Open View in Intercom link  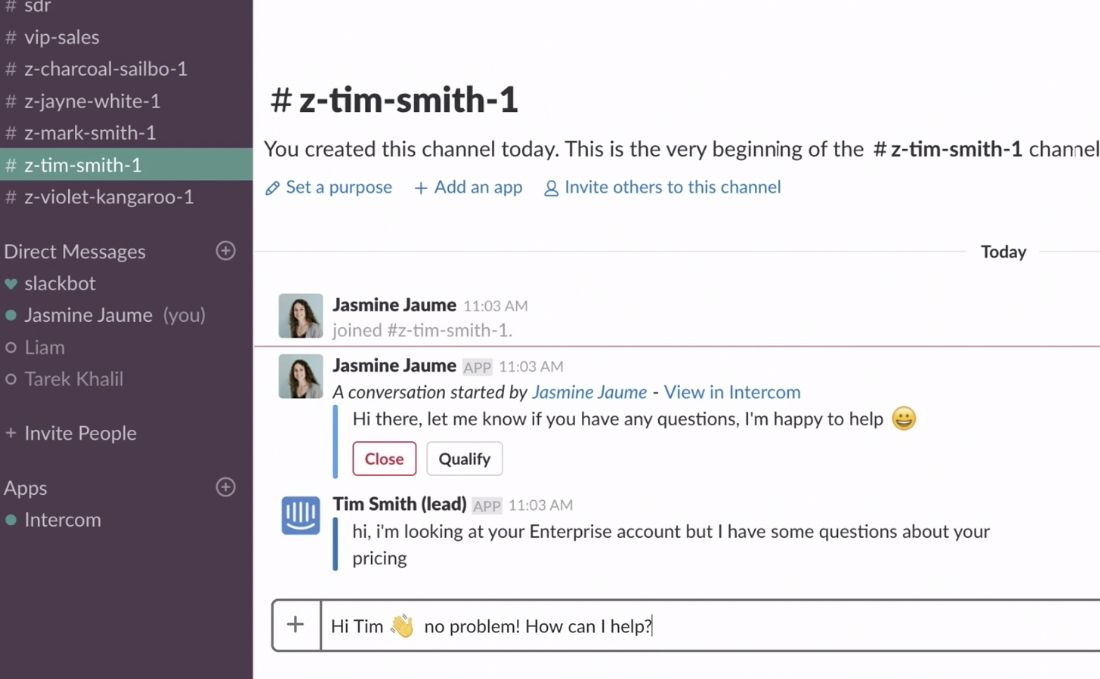pyautogui.click(x=732, y=392)
